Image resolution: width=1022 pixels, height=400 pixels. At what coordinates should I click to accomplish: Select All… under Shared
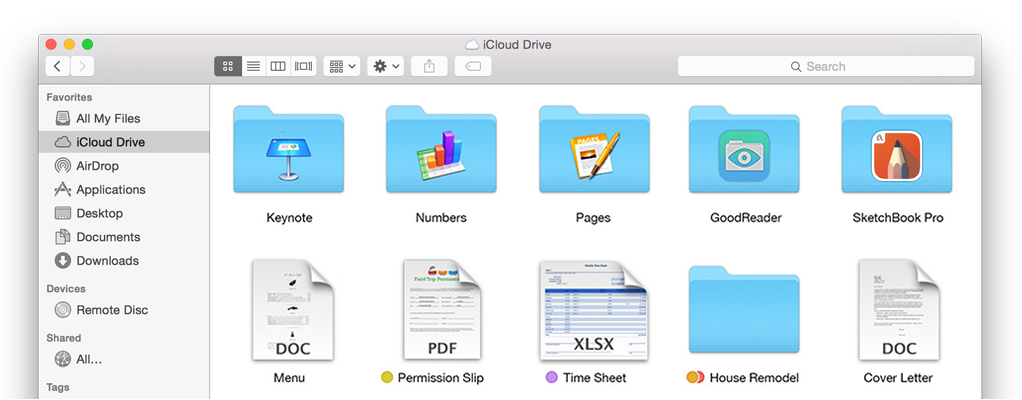(124, 359)
